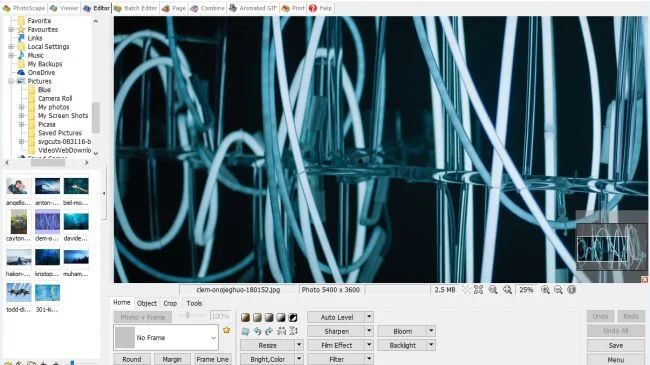
Task: Open the Film Effect dropdown arrow
Action: (x=369, y=345)
